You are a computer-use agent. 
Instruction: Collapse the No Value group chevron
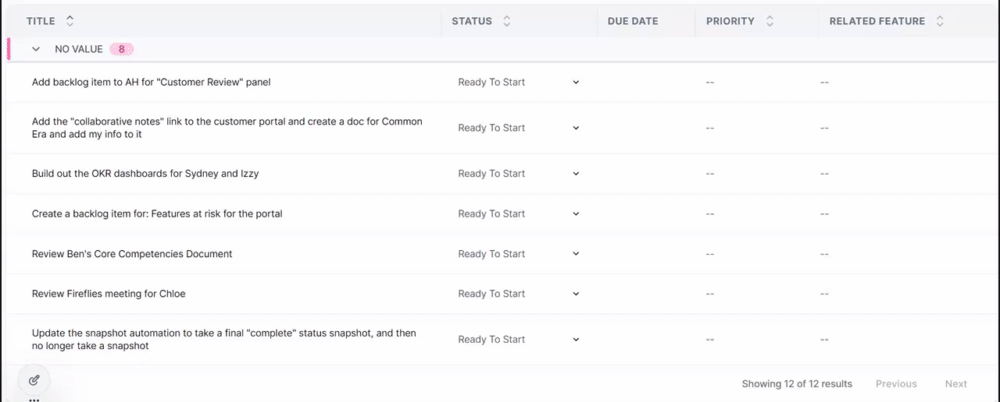tap(37, 49)
